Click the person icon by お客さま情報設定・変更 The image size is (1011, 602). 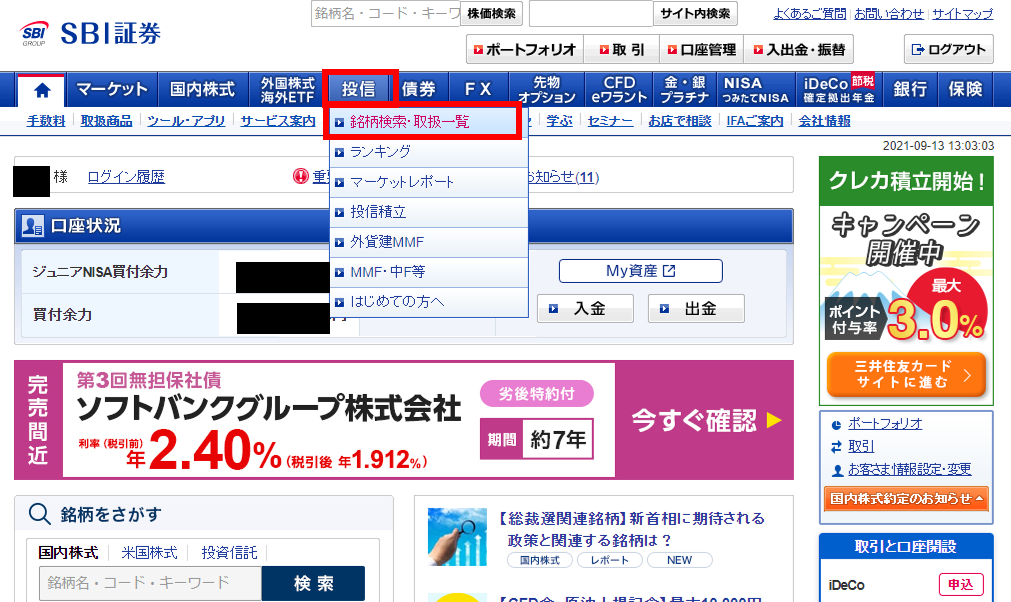[x=837, y=471]
